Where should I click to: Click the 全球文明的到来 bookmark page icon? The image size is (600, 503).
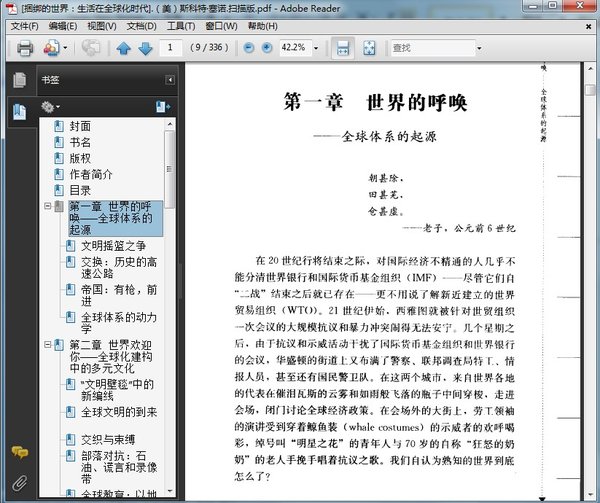tap(70, 412)
